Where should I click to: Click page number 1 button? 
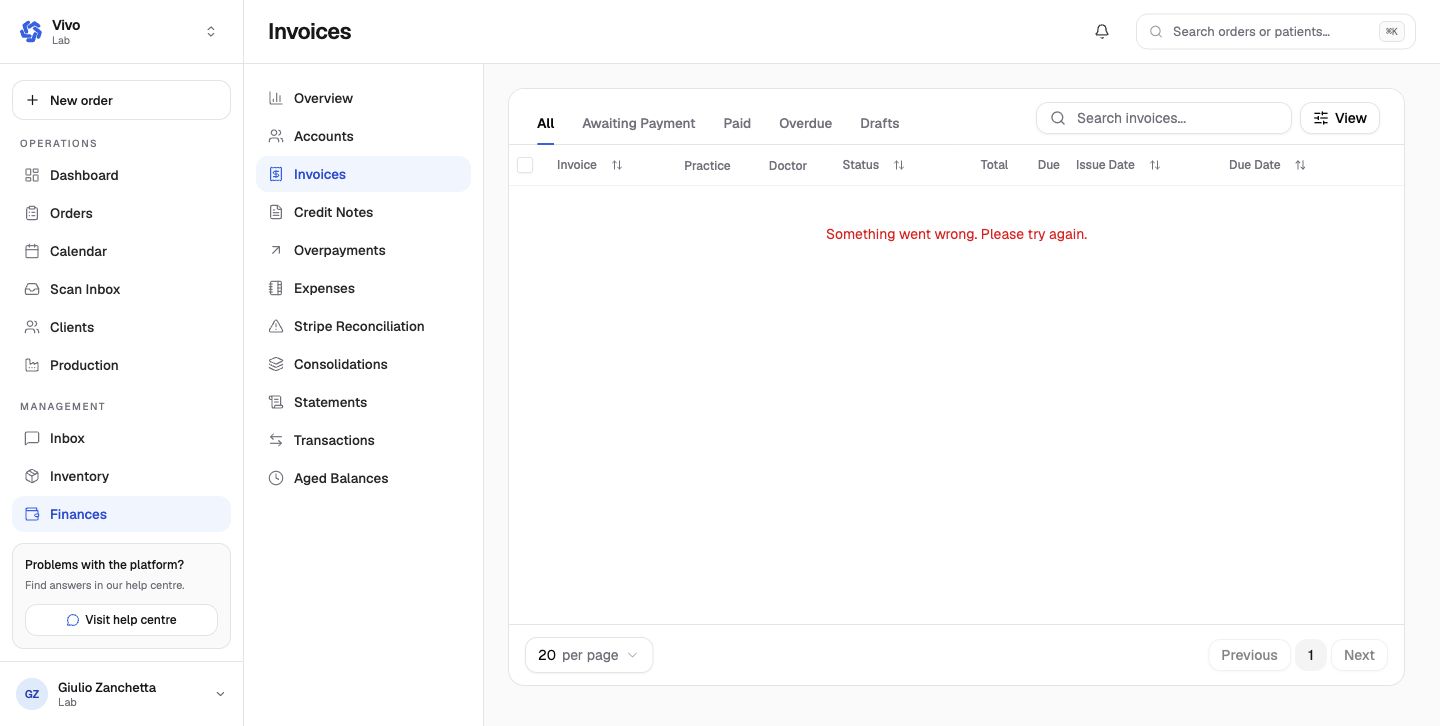[1311, 655]
